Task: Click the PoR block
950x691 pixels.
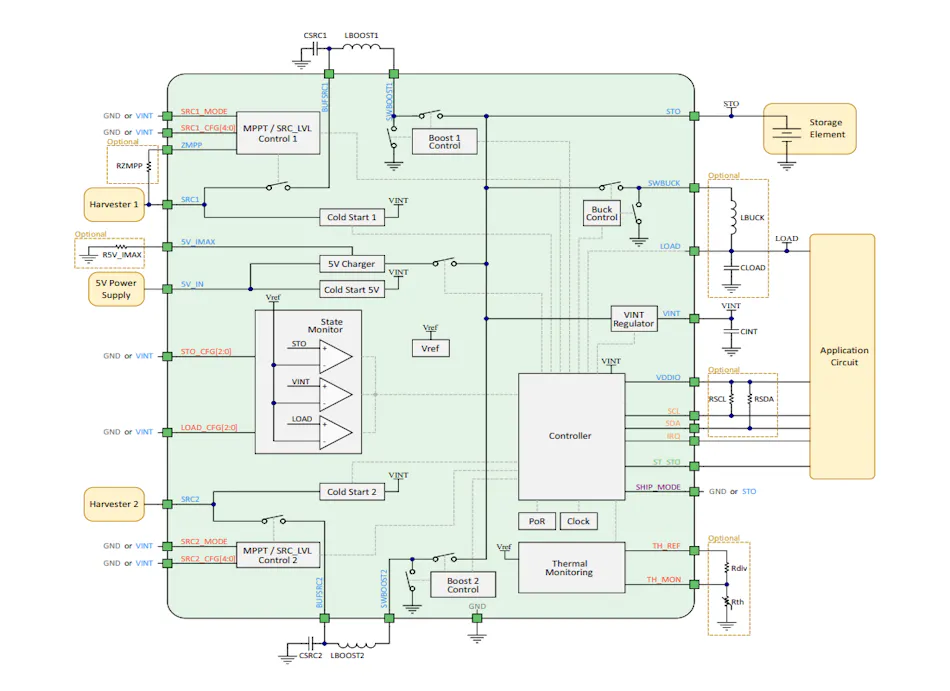Action: (537, 521)
